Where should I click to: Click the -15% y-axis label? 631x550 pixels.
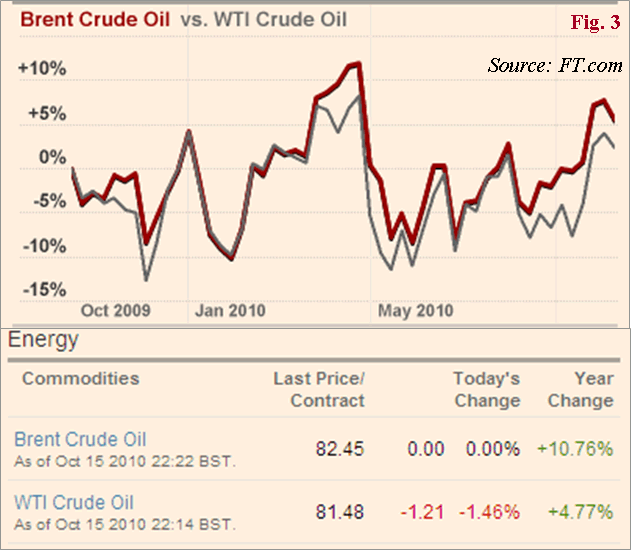click(42, 290)
